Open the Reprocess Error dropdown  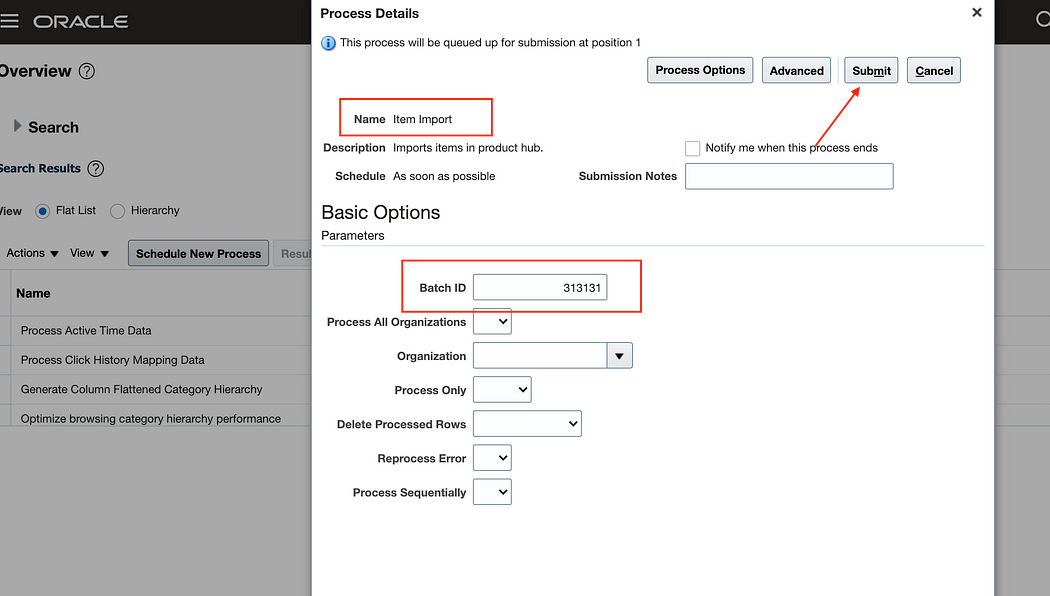[492, 458]
